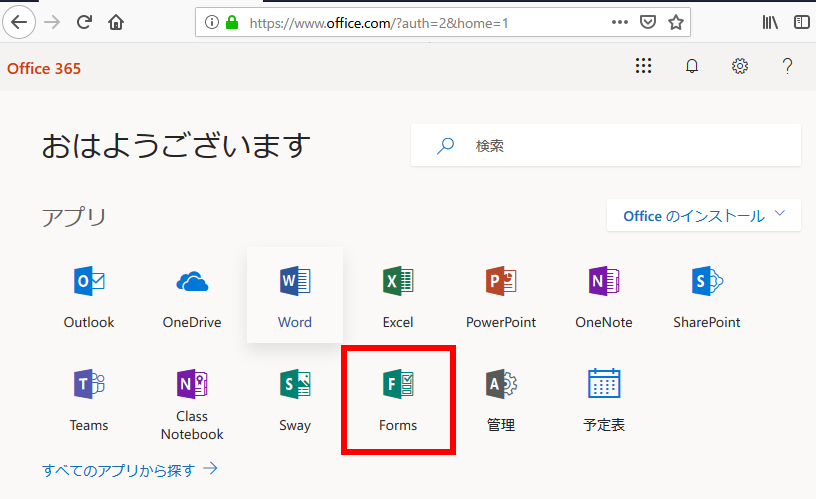Click the magnifier search icon
This screenshot has height=499, width=816.
(445, 146)
